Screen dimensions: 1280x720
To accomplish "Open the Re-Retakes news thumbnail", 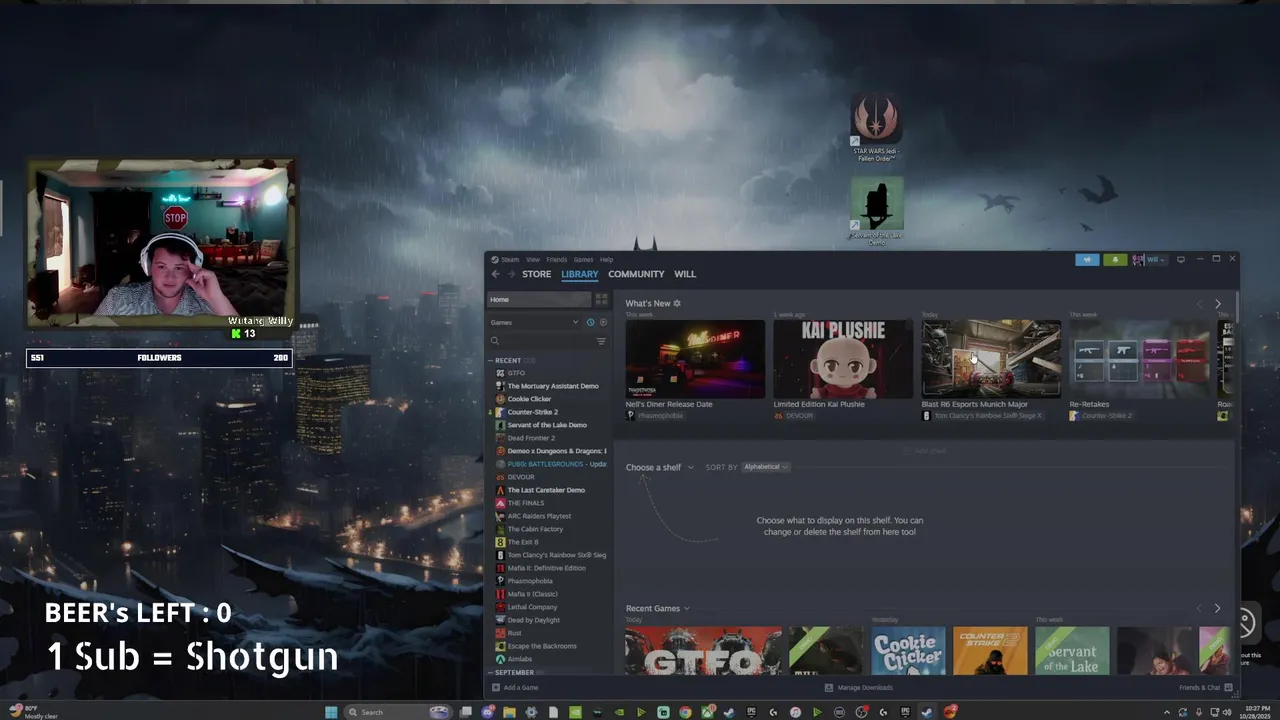I will pos(1139,359).
